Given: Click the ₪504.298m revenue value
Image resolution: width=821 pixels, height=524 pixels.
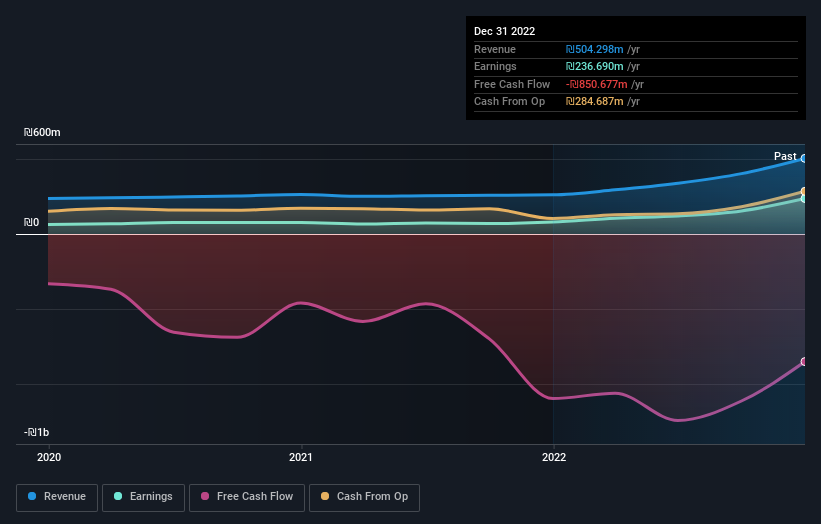Looking at the screenshot, I should [x=594, y=50].
